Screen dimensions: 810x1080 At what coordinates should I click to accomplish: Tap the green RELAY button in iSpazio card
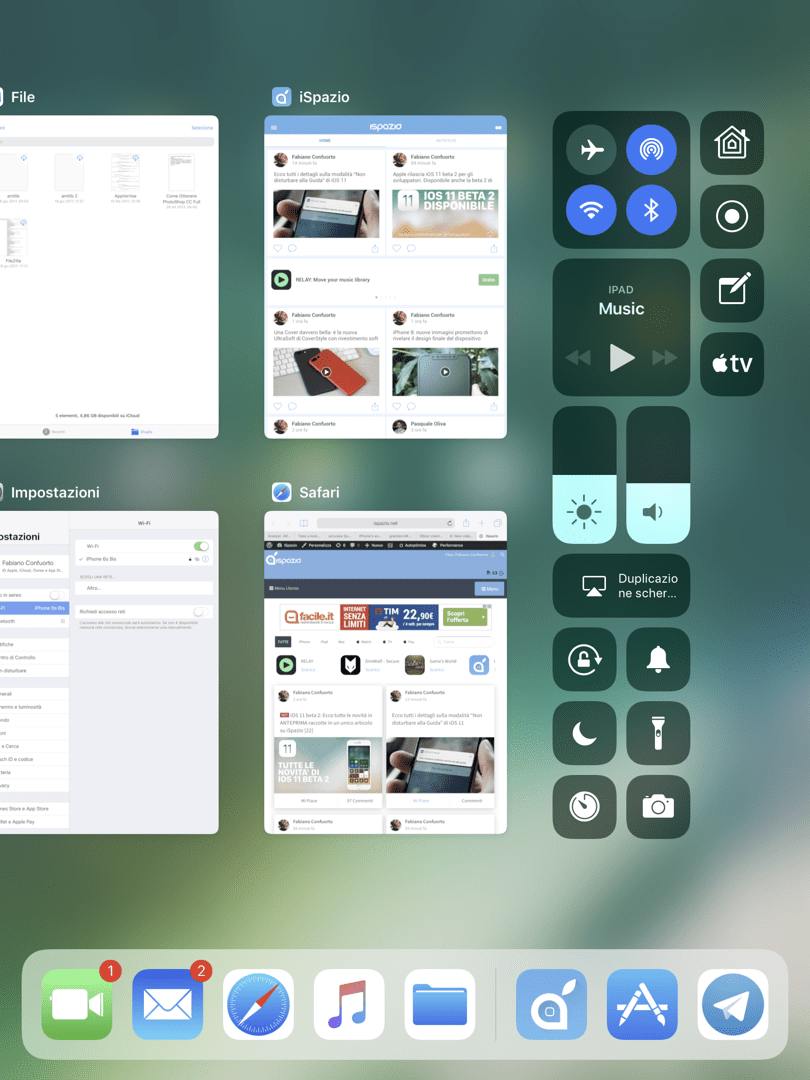(x=488, y=280)
